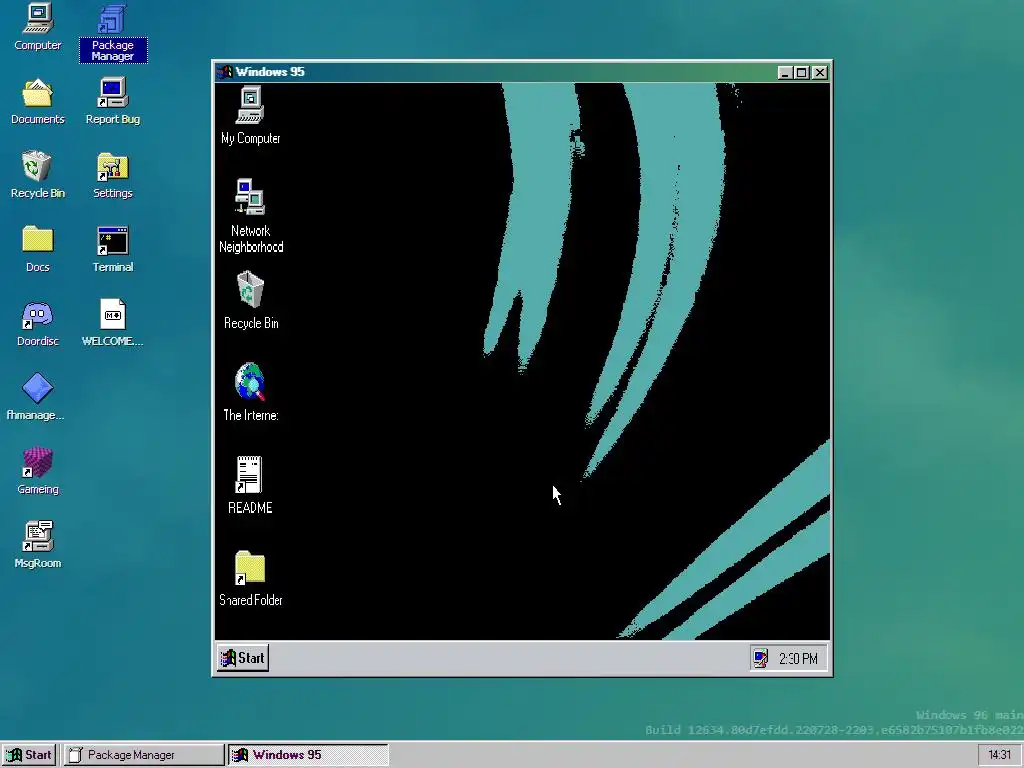
Task: Maximize the Windows 95 window
Action: [x=801, y=72]
